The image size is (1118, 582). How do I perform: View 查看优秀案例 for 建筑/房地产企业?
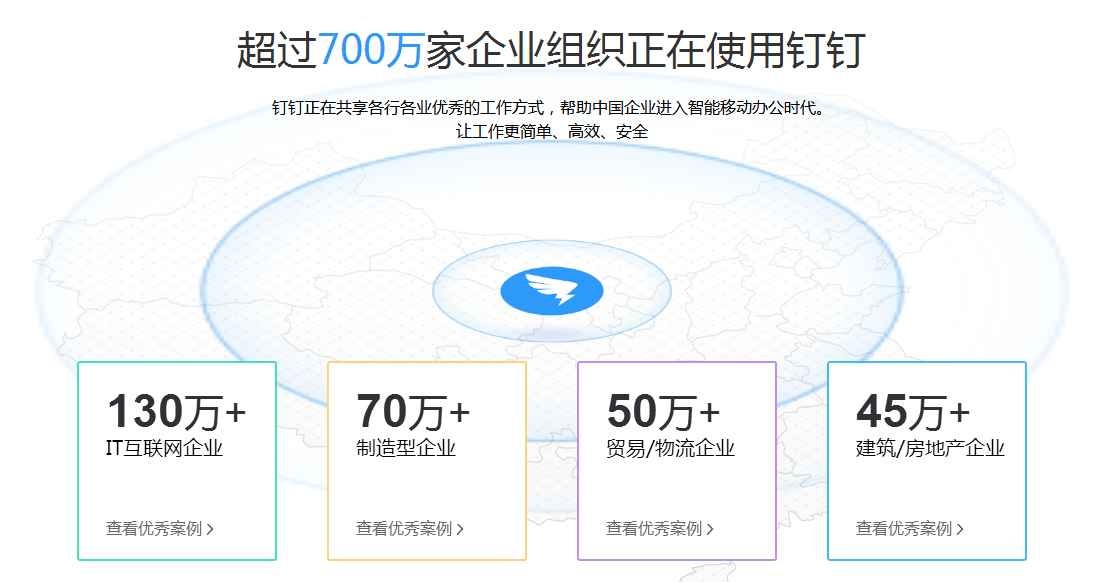point(910,529)
